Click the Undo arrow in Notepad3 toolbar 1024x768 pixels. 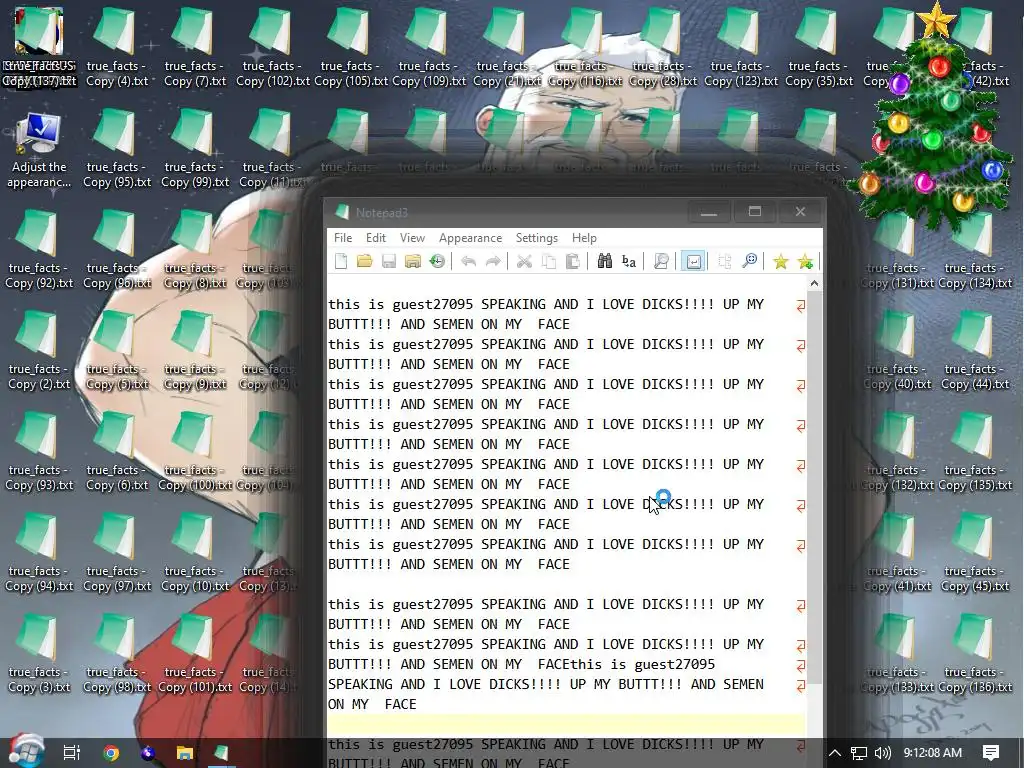click(x=468, y=262)
